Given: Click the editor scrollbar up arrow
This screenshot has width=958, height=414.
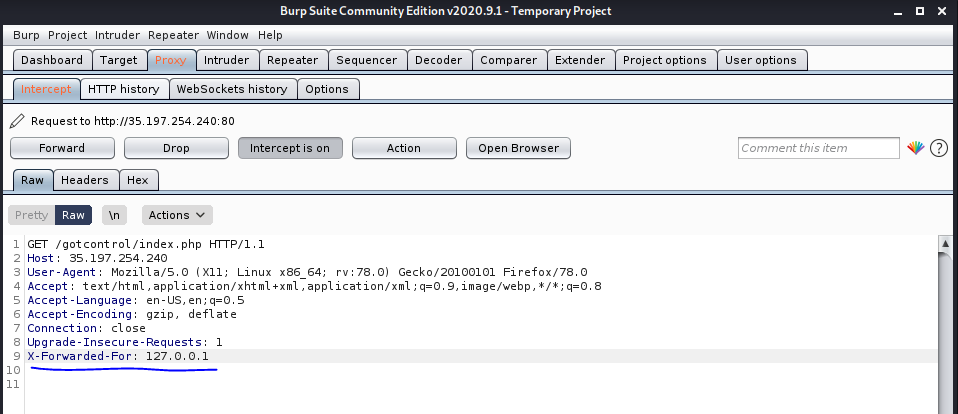Looking at the screenshot, I should tap(945, 243).
